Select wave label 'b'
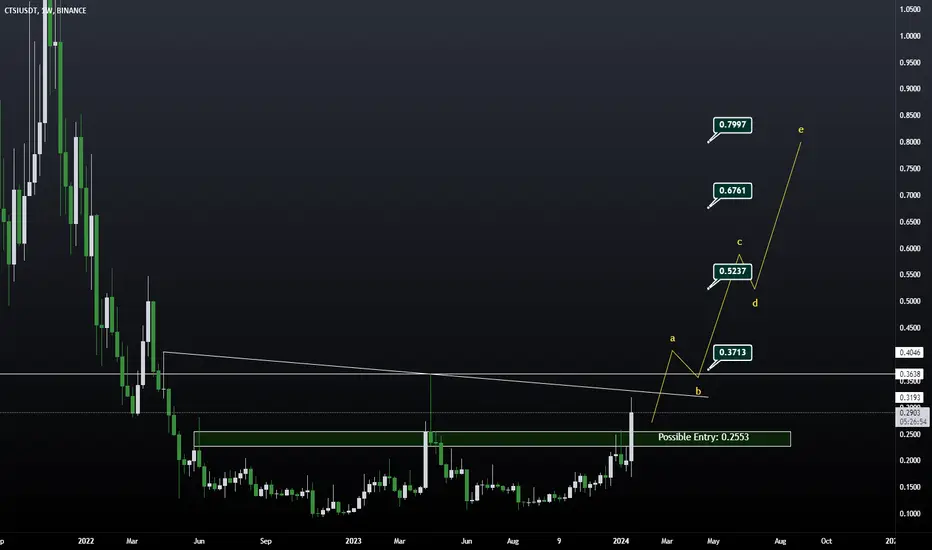The image size is (932, 550). click(698, 391)
